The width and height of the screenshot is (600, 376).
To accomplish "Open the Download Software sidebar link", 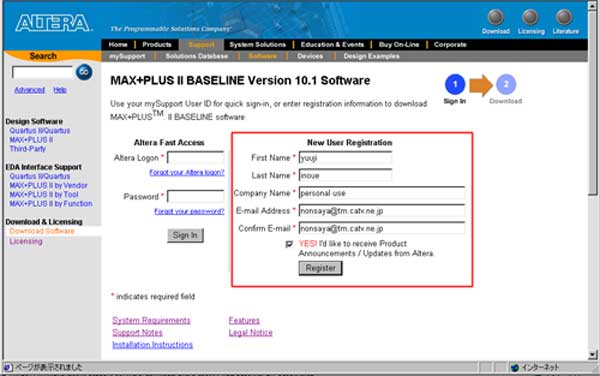I will (42, 231).
